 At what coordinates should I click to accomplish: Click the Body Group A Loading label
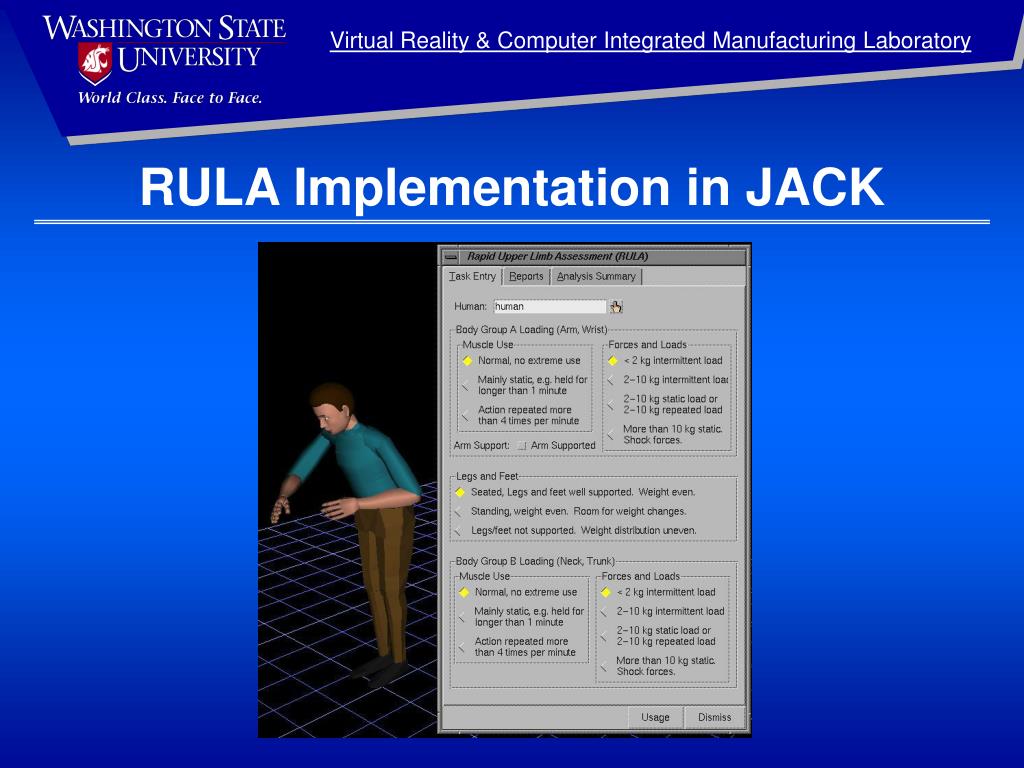pos(531,330)
